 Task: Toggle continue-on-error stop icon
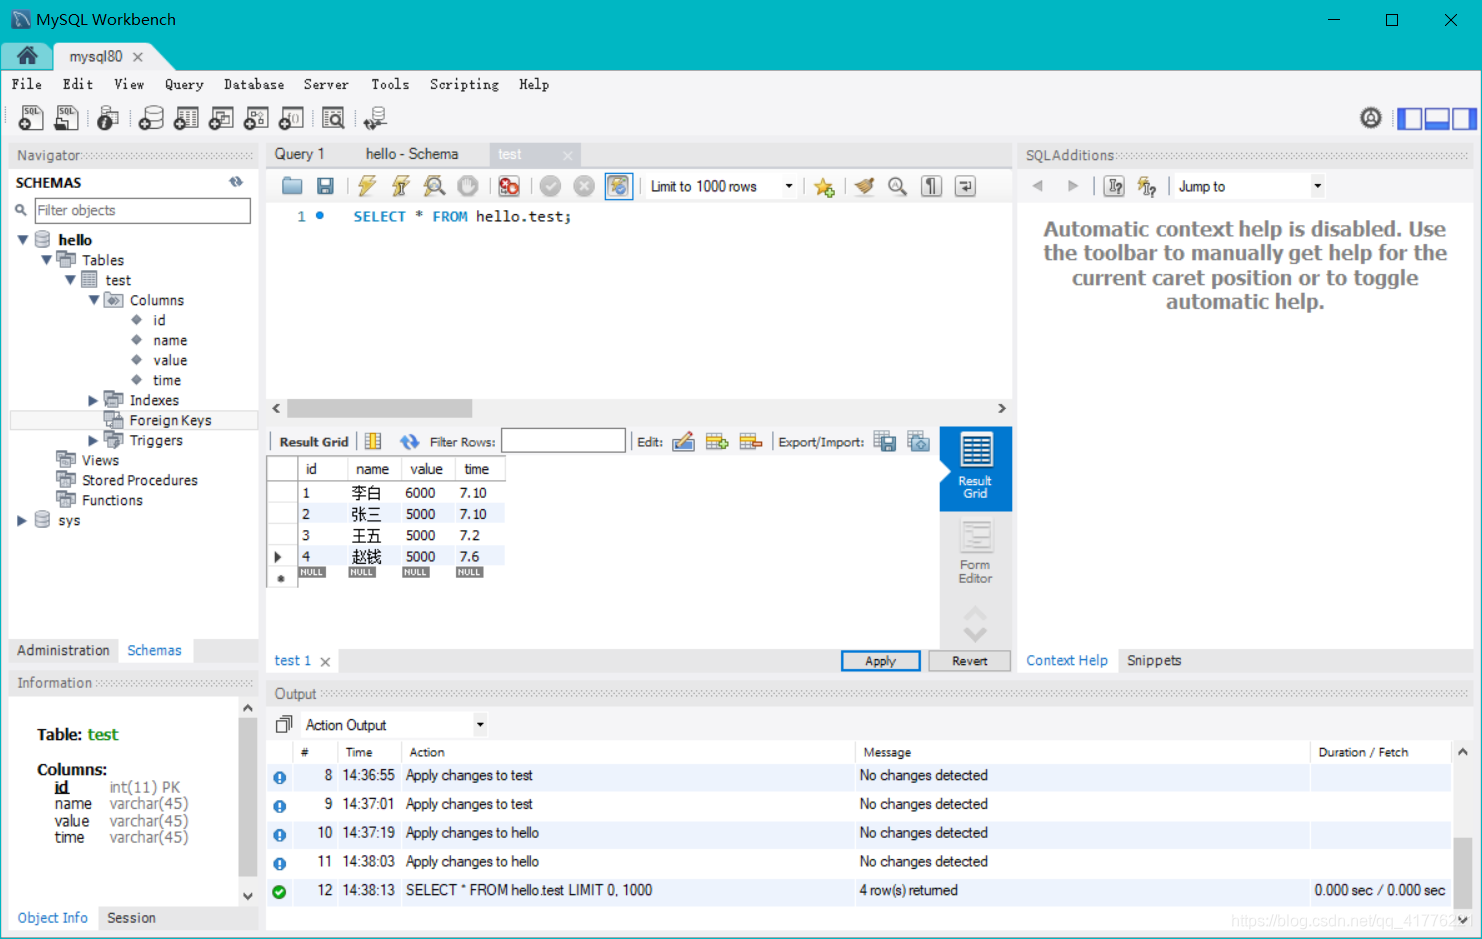(509, 186)
